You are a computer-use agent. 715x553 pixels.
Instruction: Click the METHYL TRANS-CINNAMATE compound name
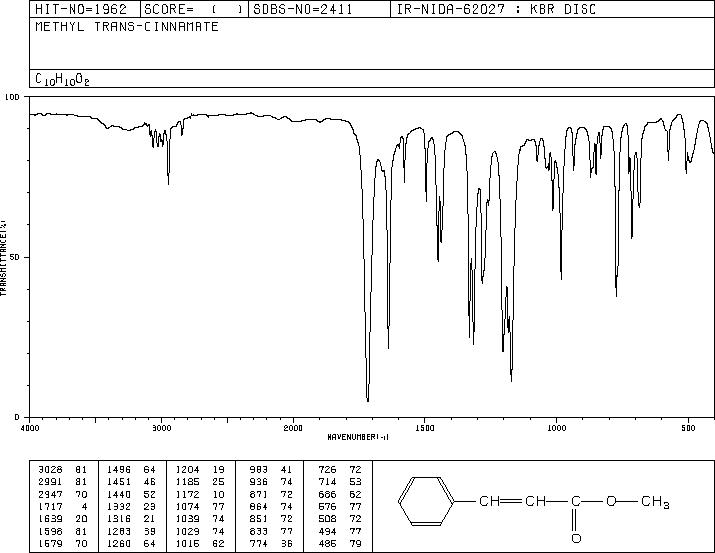coord(127,27)
